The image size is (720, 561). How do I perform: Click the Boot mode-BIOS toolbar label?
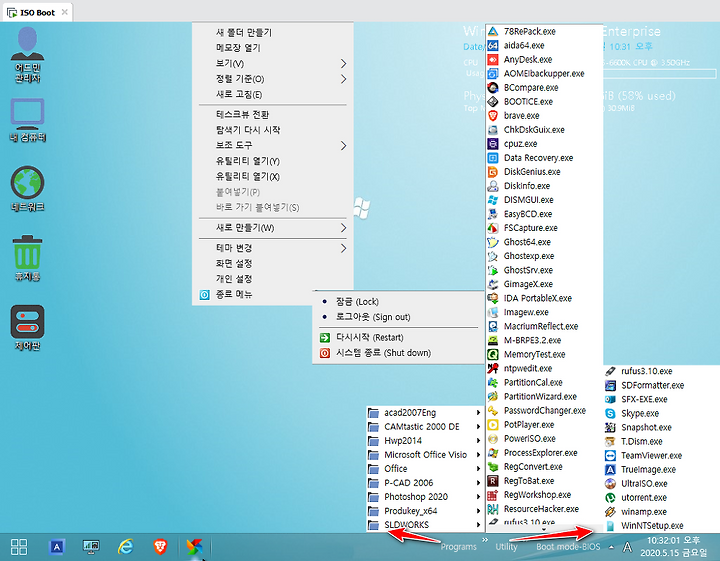tap(568, 547)
